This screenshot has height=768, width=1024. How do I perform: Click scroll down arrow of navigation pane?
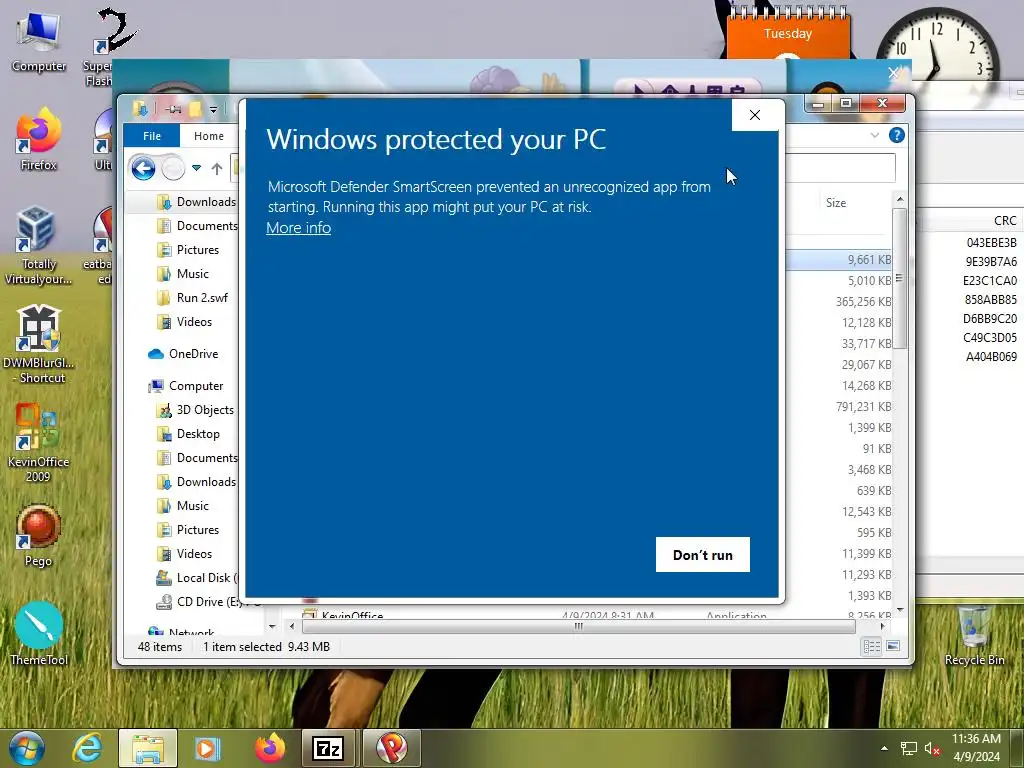[272, 627]
